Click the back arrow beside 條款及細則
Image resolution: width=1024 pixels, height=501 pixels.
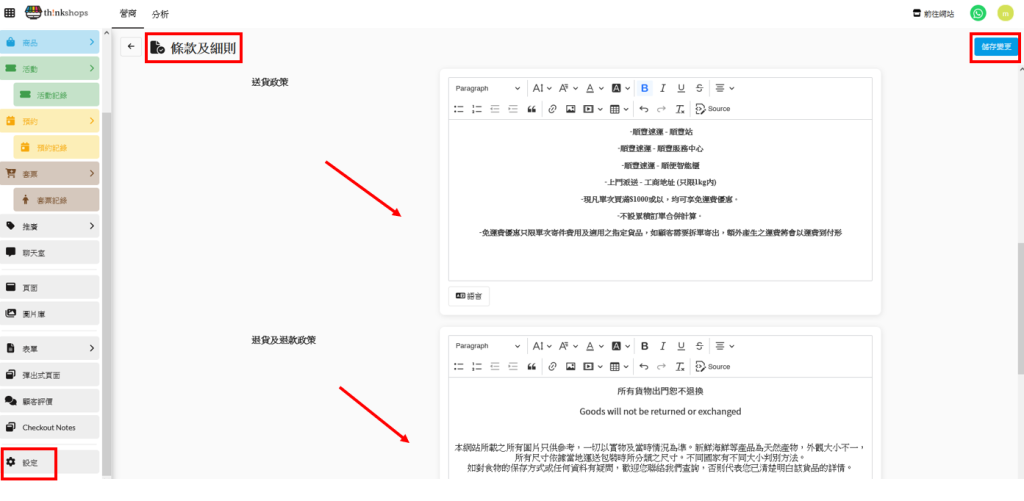(x=130, y=47)
